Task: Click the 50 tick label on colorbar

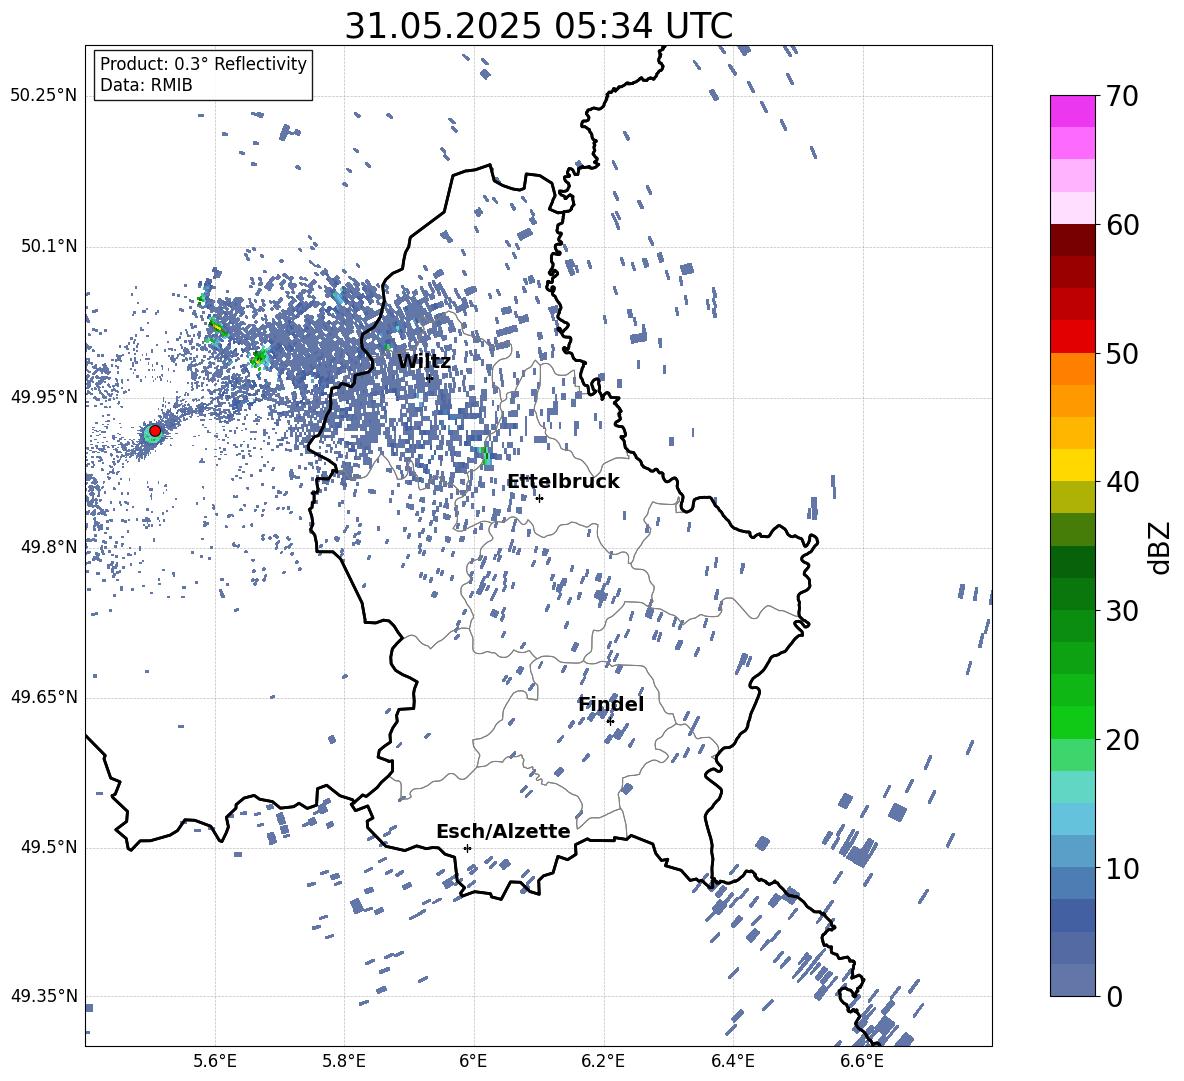Action: [1122, 353]
